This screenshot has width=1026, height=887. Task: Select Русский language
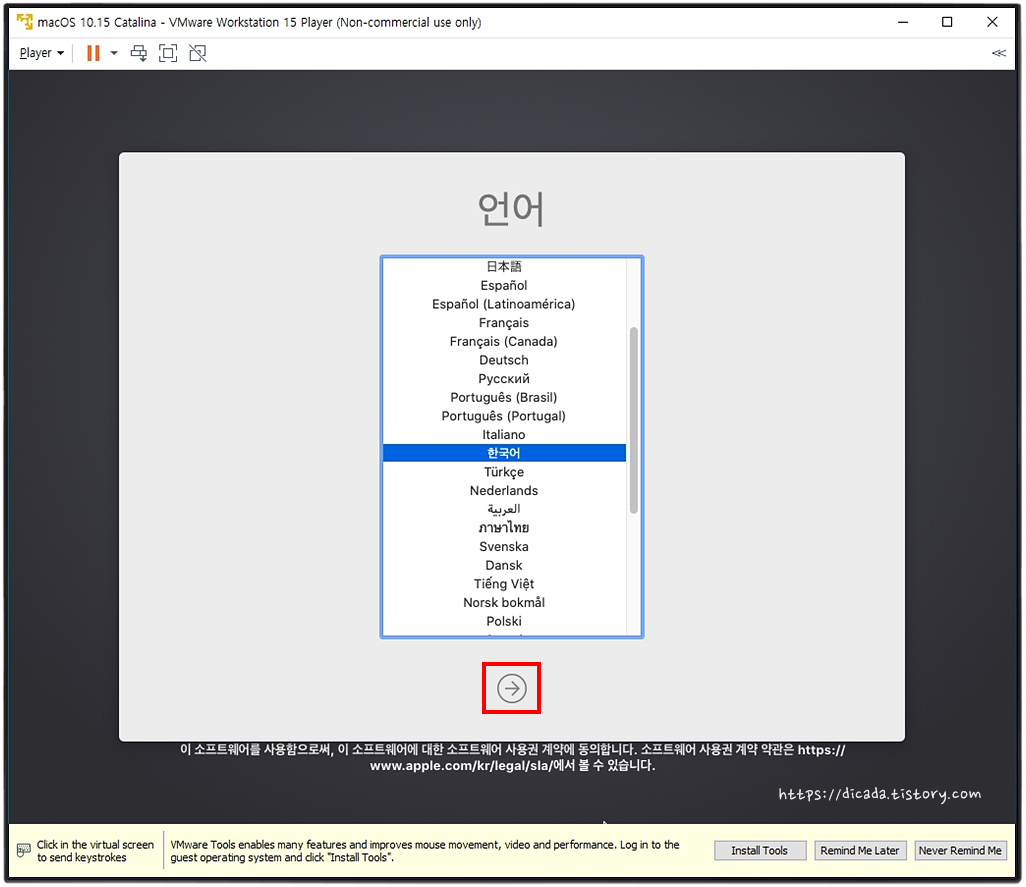click(x=504, y=379)
